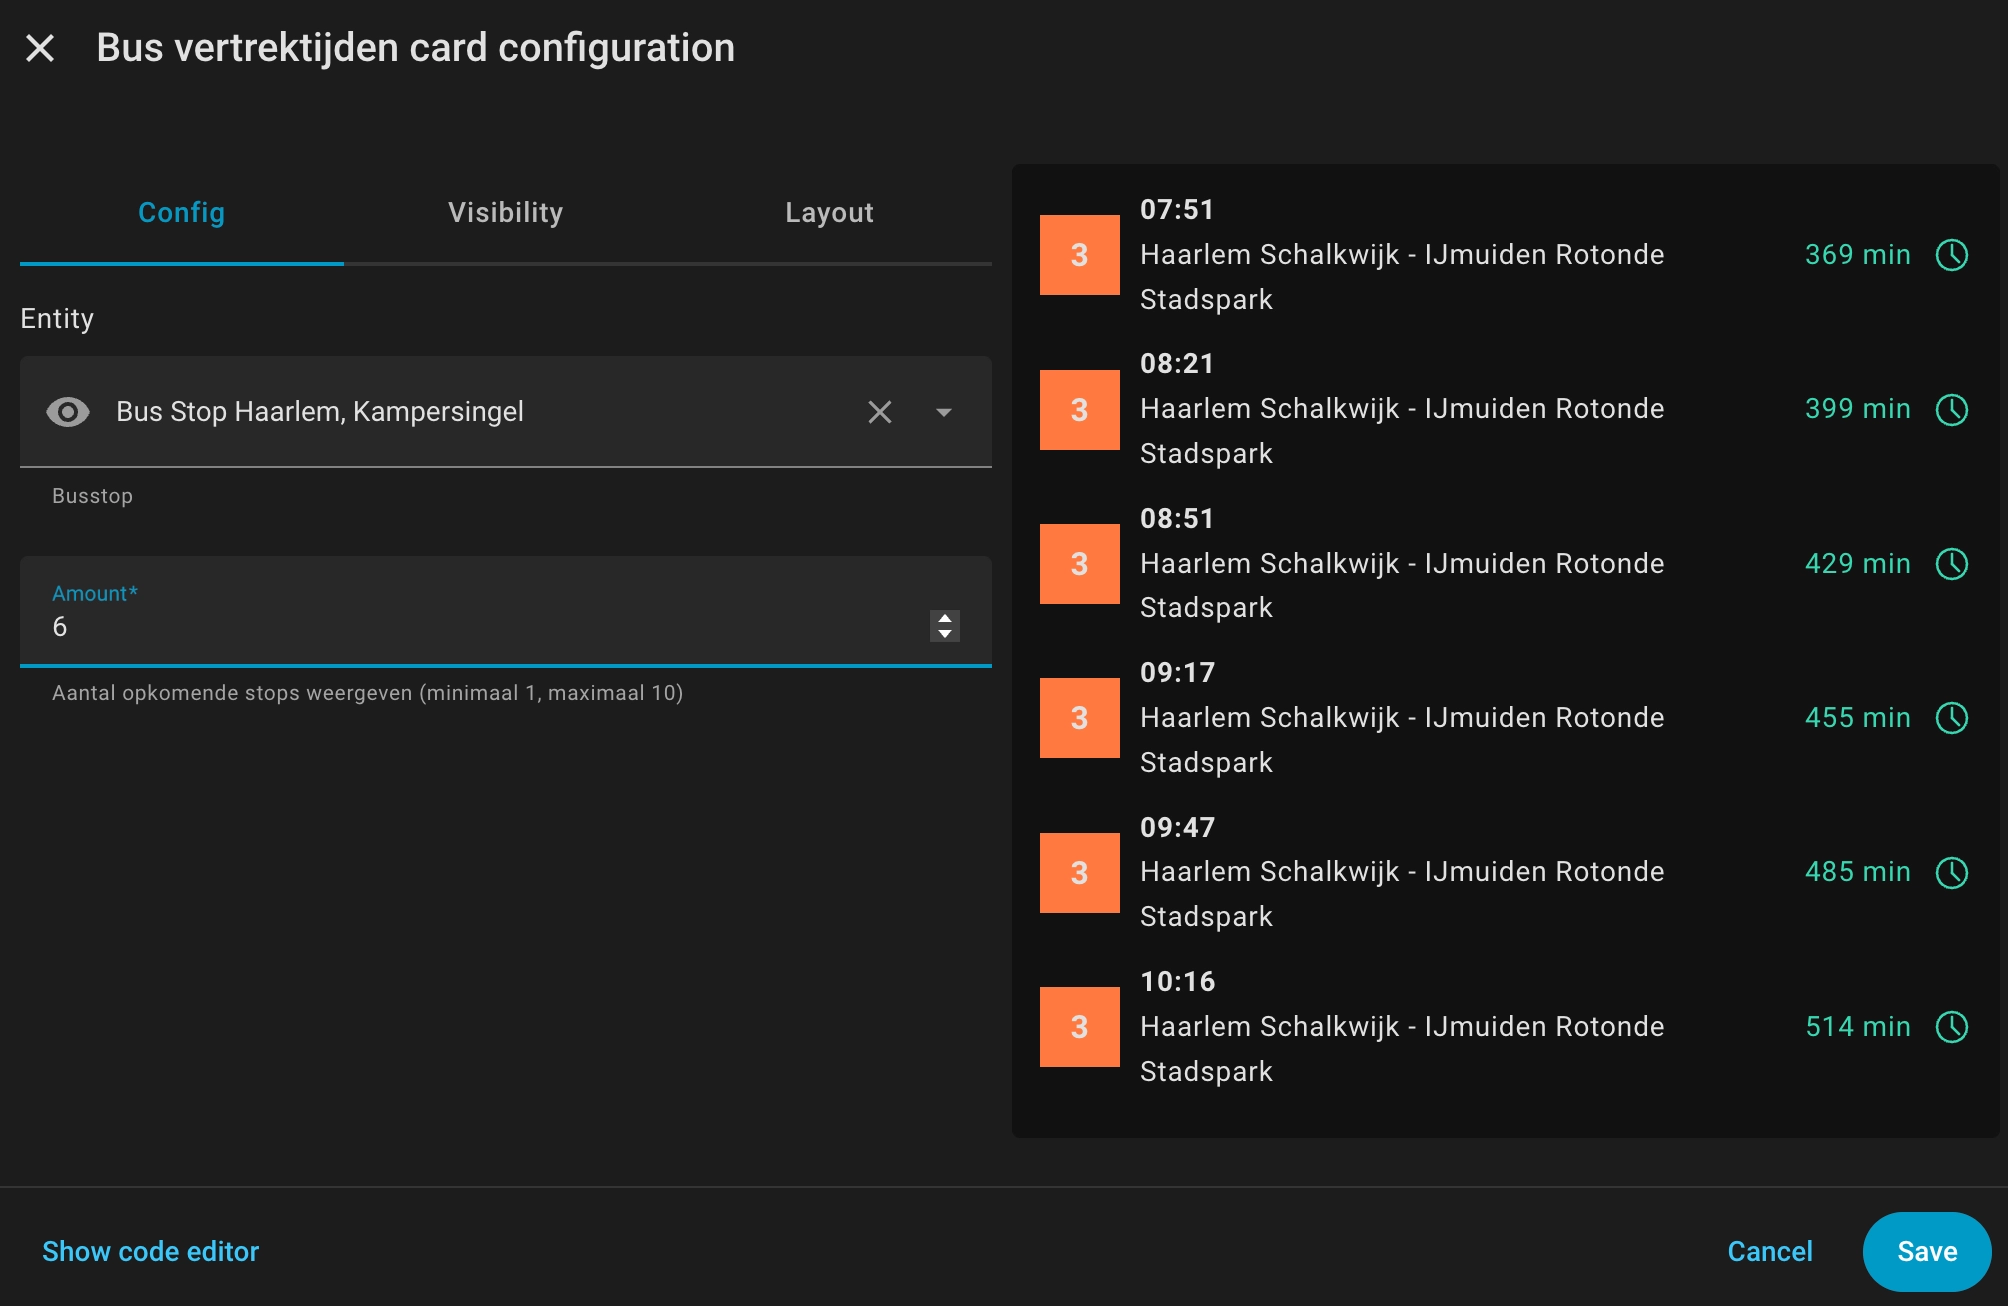
Task: Click the 07:51 departure time
Action: (x=1177, y=210)
